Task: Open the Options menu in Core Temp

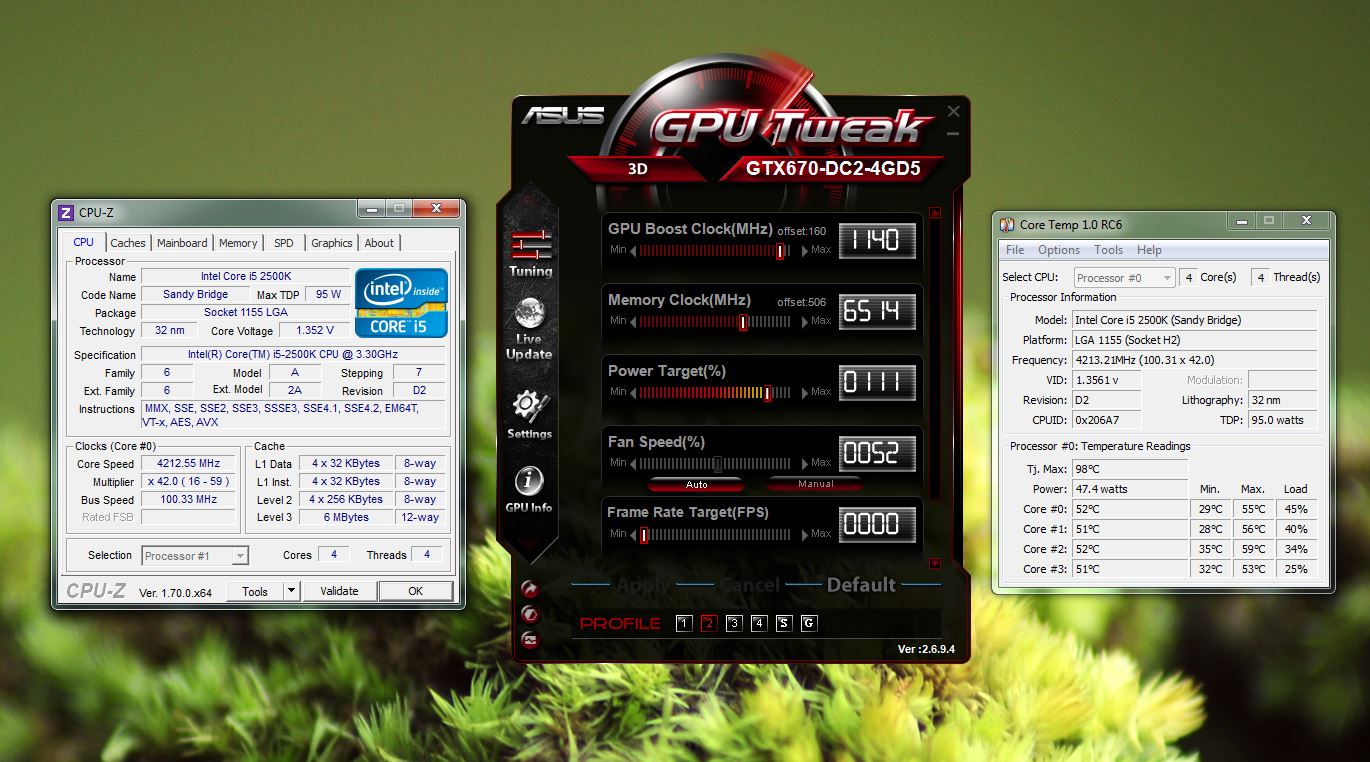Action: pos(1059,250)
